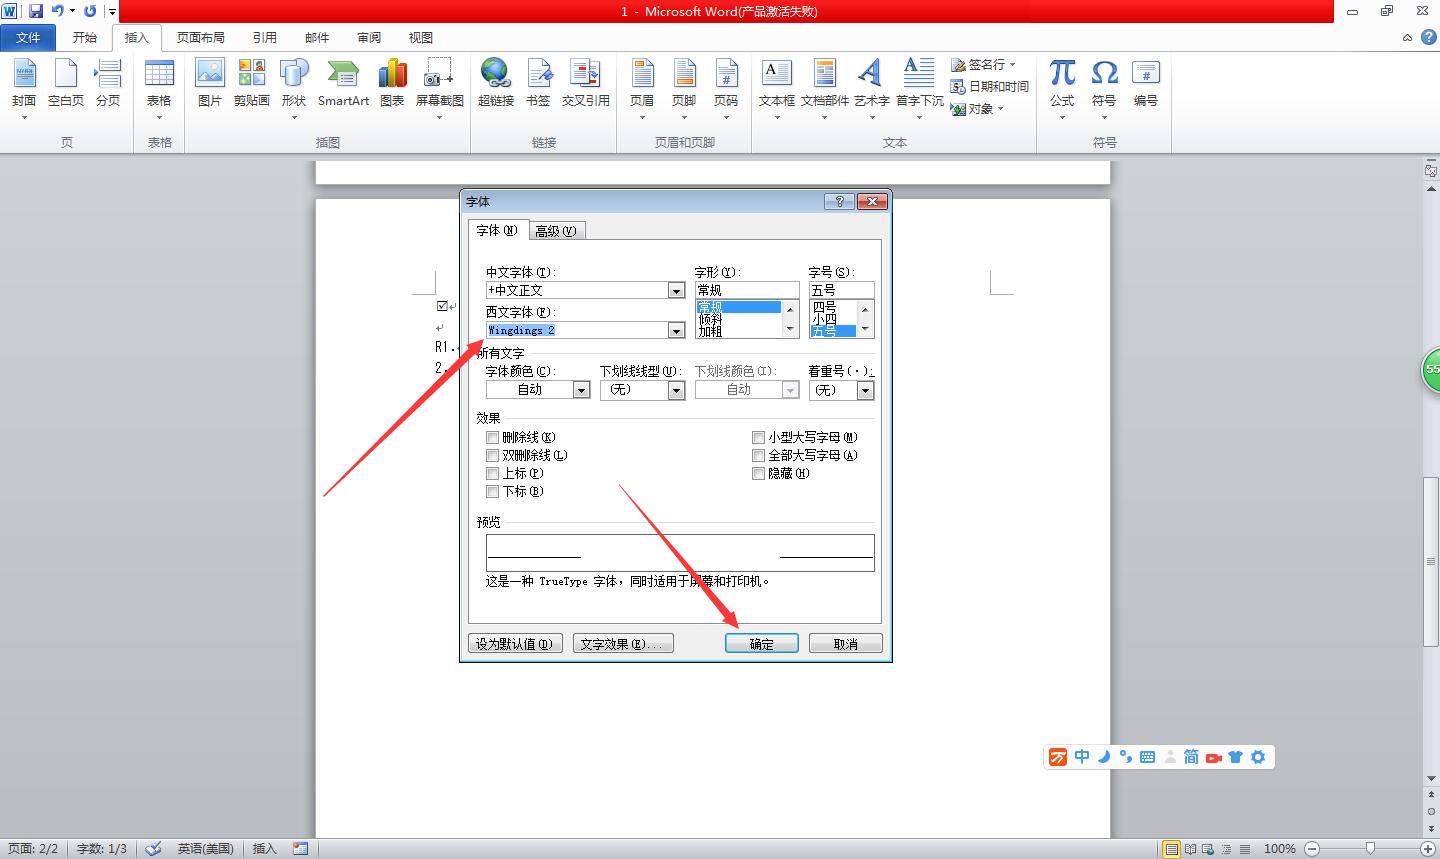The image size is (1440, 859).
Task: Click the font size (字号) input field
Action: click(x=842, y=290)
